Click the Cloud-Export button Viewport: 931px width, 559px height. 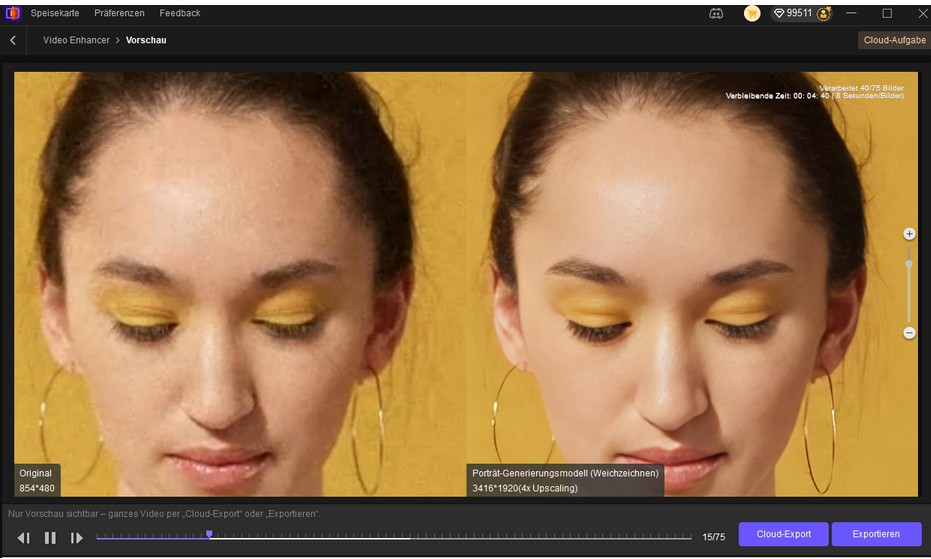[783, 534]
